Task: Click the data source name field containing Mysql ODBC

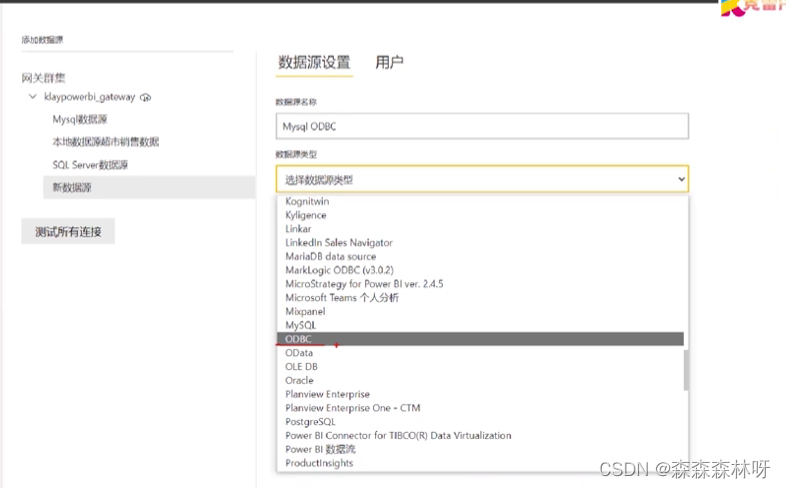Action: pos(482,126)
